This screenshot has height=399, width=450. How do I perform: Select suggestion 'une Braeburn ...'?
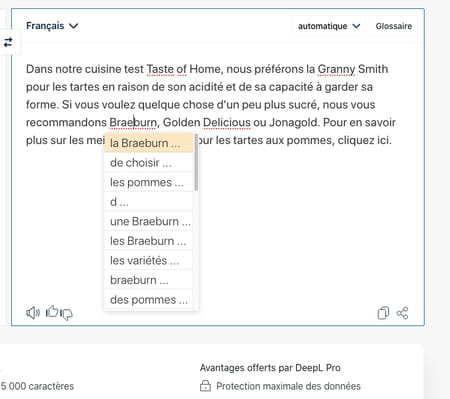click(x=148, y=221)
